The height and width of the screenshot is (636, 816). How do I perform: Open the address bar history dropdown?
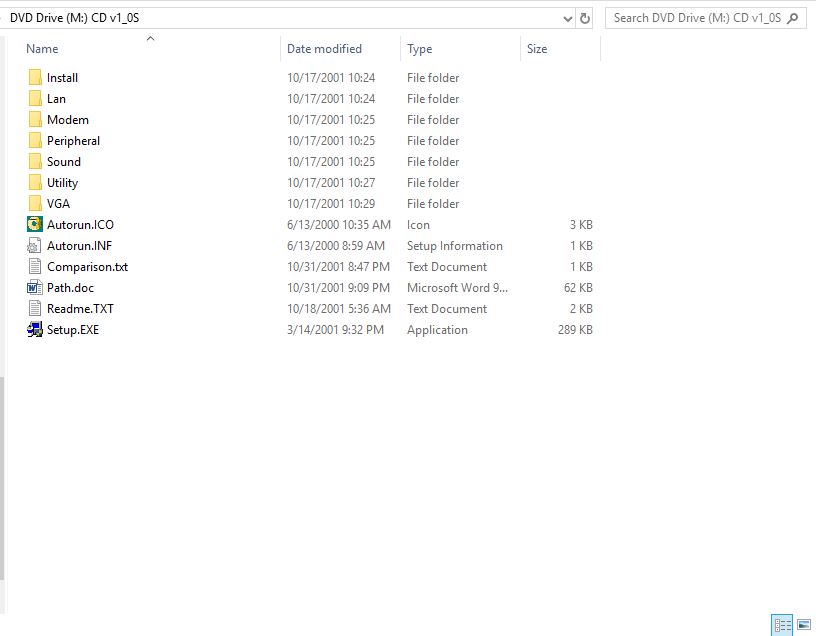pyautogui.click(x=568, y=18)
